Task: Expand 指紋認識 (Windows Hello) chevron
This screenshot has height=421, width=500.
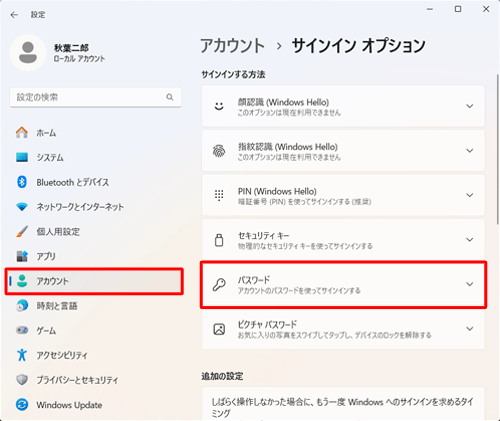Action: point(470,151)
